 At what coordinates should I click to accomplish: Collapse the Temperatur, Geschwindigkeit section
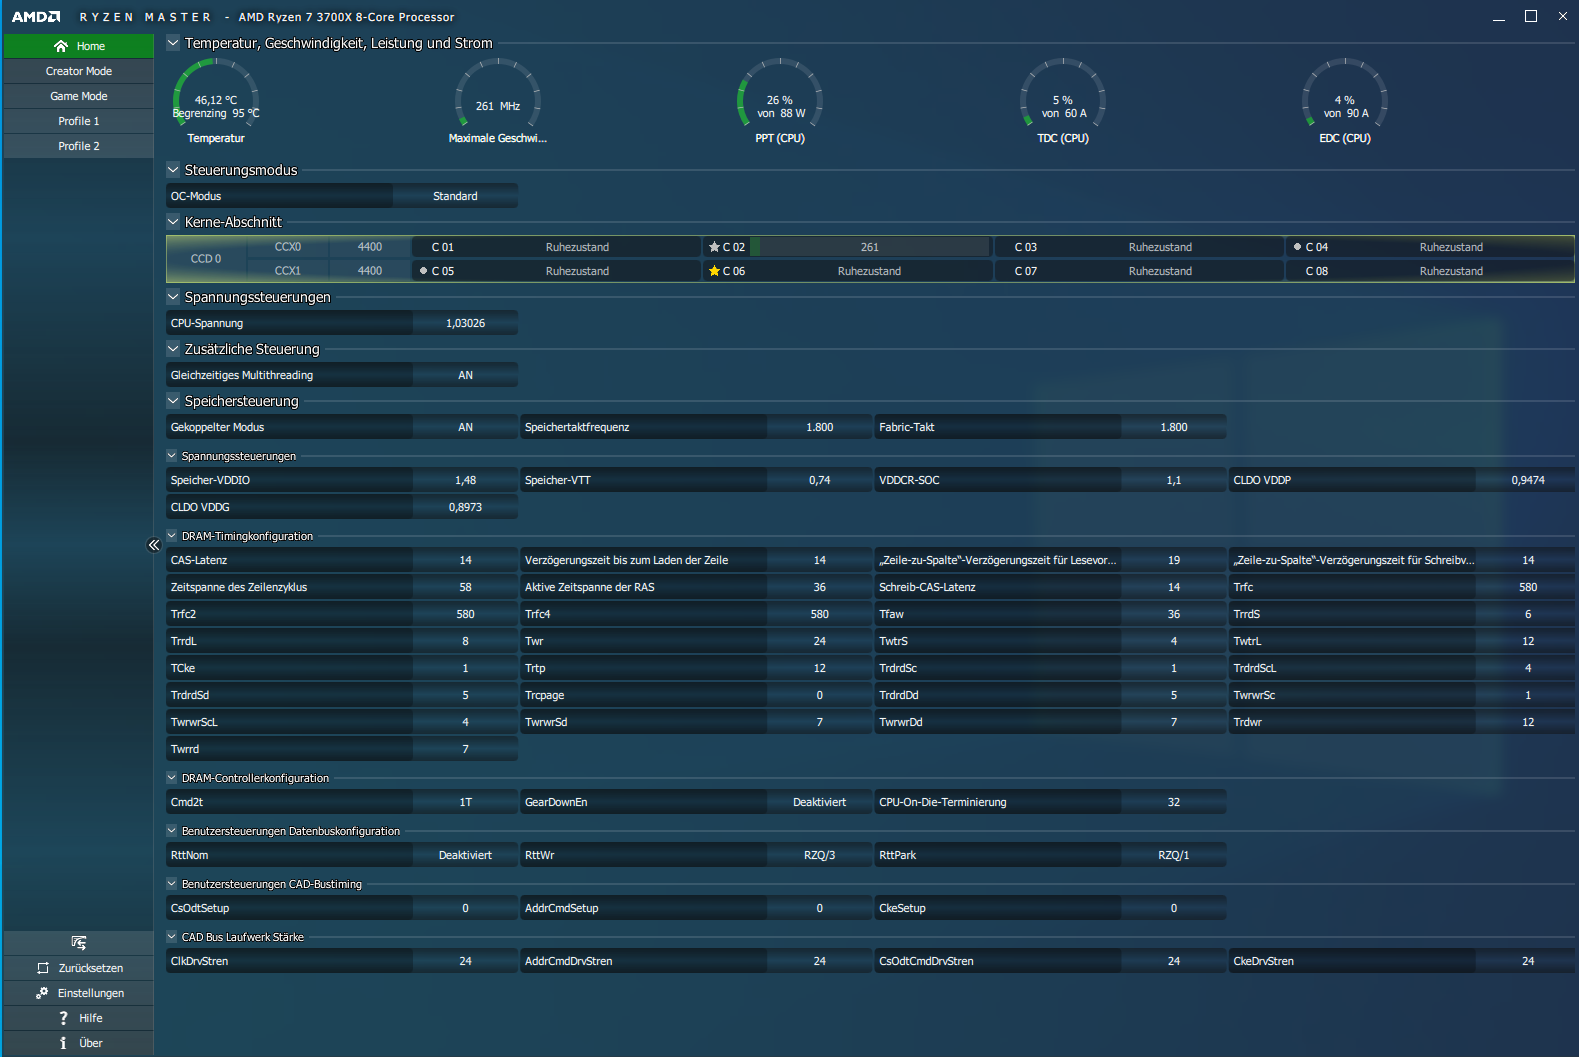click(x=173, y=42)
